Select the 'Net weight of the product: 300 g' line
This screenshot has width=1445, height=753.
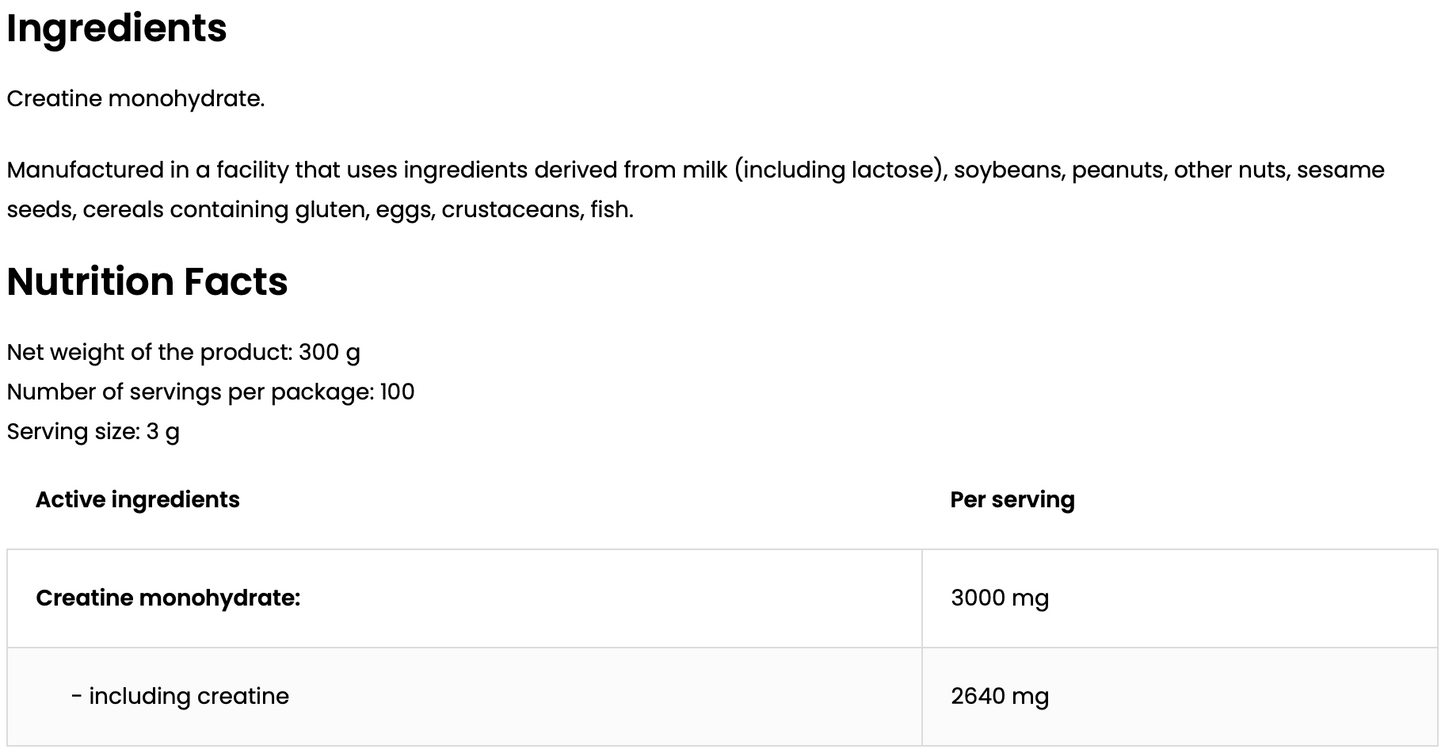point(184,352)
